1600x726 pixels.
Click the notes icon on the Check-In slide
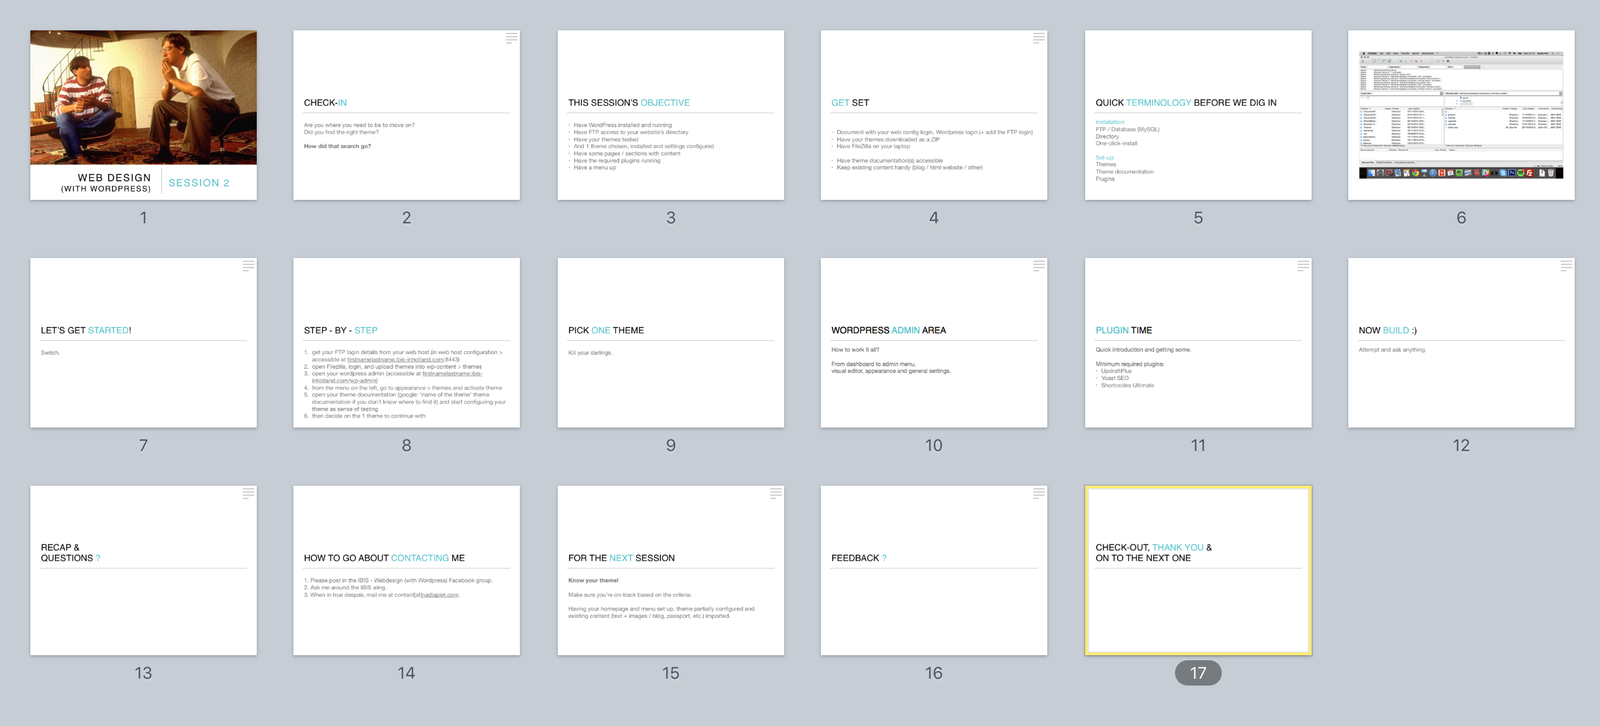pos(511,38)
